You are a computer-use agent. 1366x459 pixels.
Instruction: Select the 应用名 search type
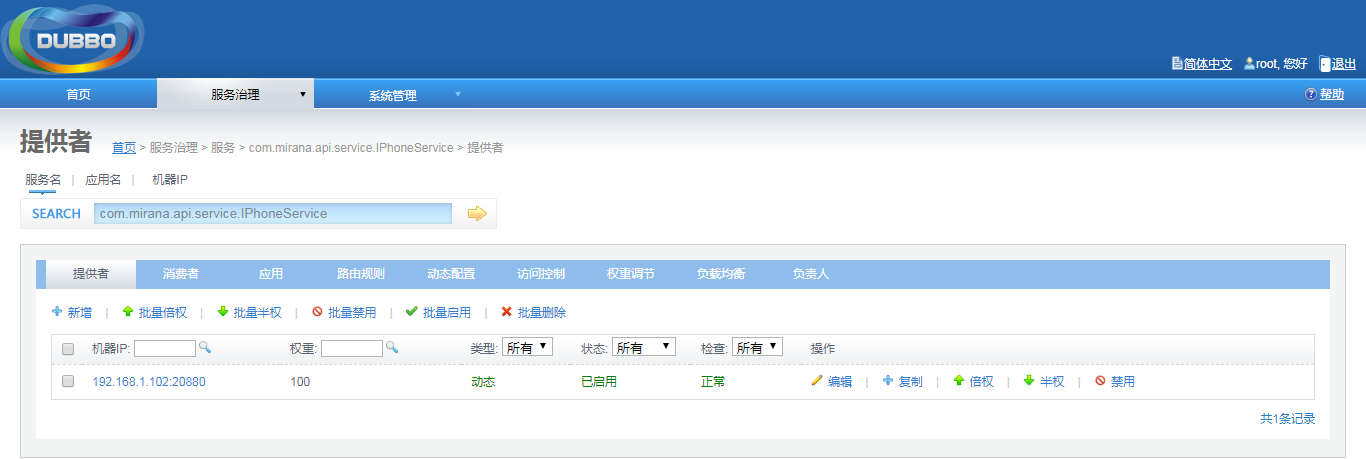click(103, 179)
